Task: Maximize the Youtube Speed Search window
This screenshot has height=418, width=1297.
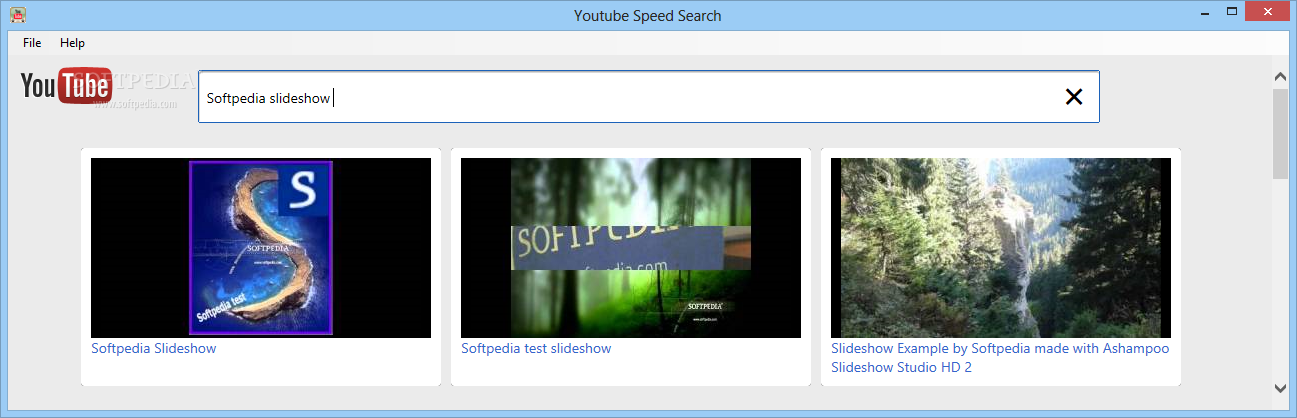Action: (1233, 13)
